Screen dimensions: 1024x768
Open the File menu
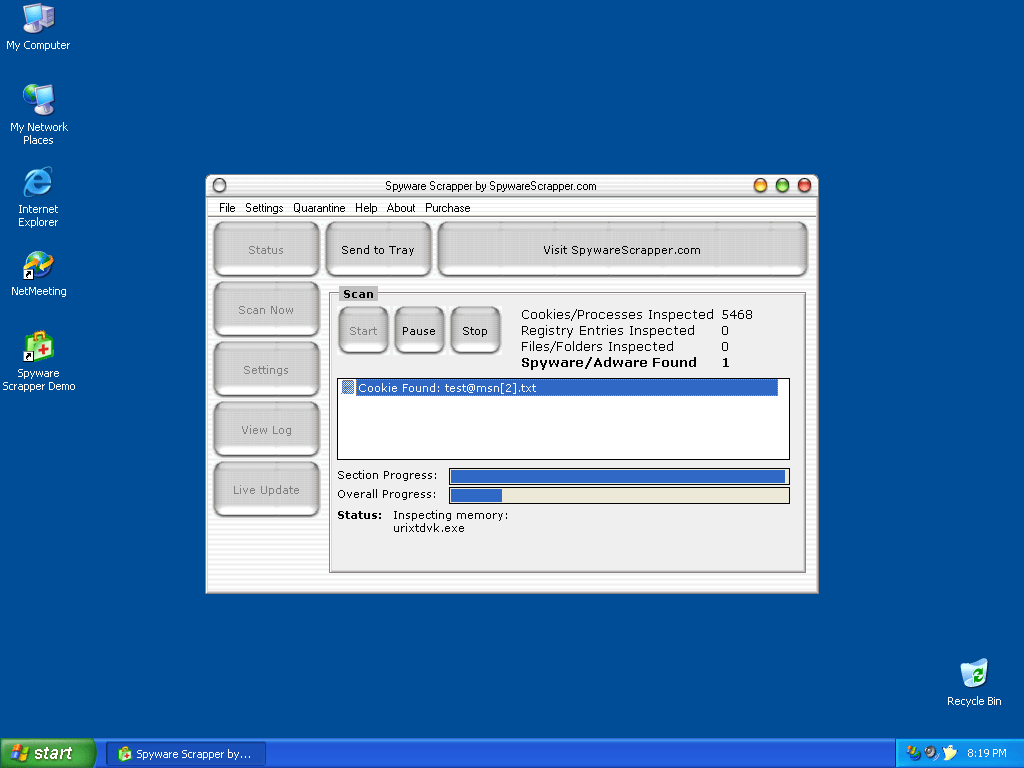[227, 208]
